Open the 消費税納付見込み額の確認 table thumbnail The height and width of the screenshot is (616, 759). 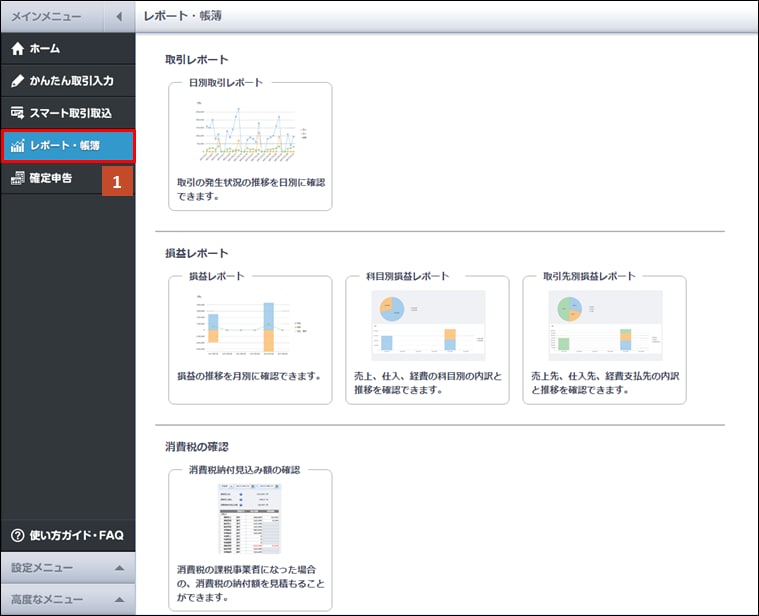click(x=250, y=518)
